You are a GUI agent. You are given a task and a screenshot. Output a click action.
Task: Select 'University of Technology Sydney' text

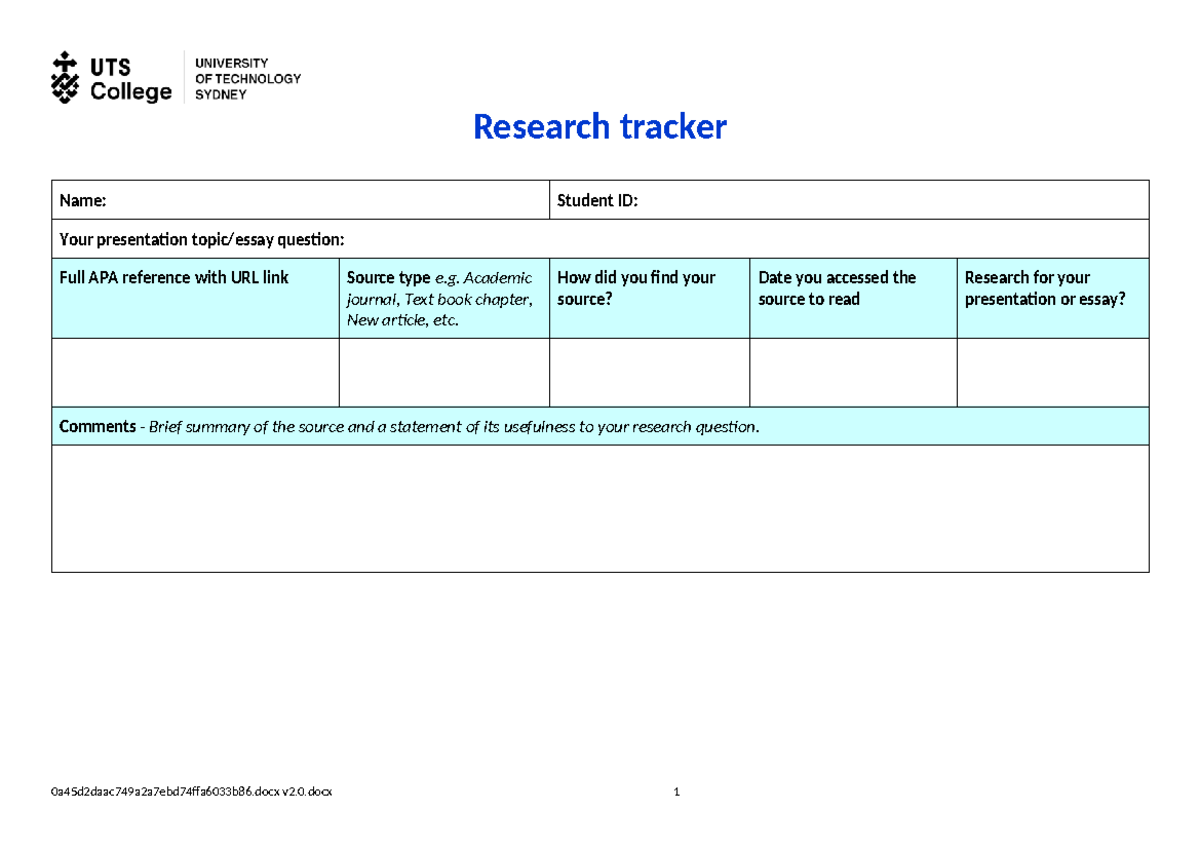coord(248,78)
